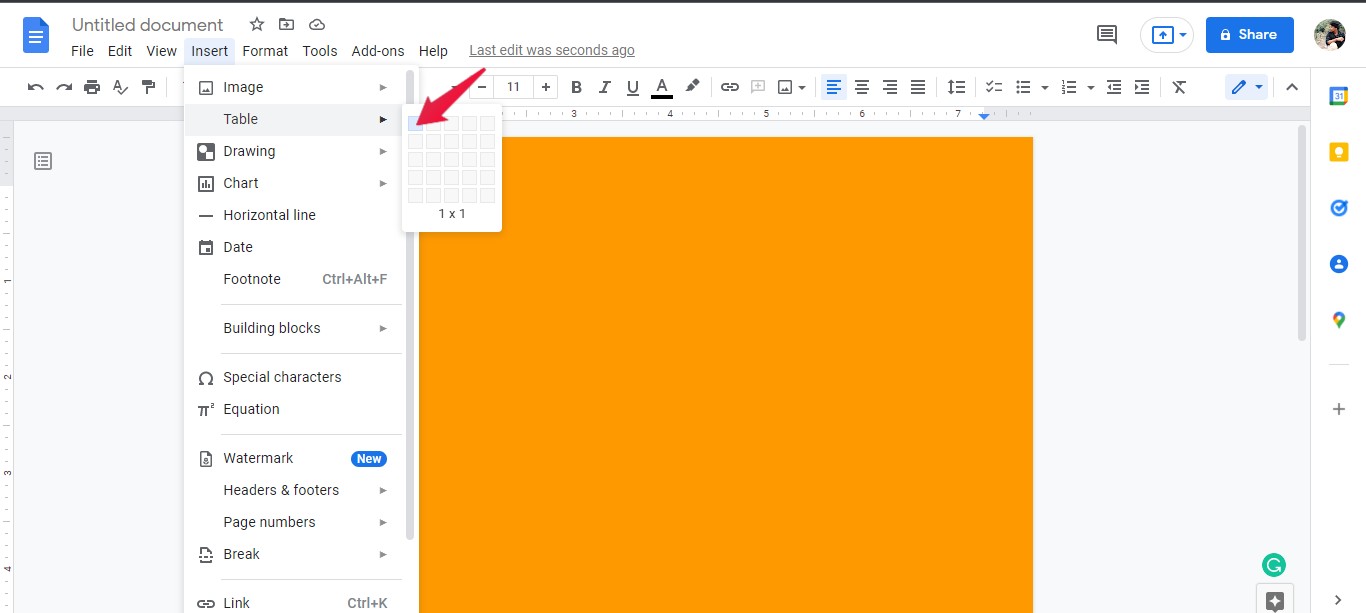Click the Print icon
This screenshot has height=613, width=1366.
coord(91,87)
